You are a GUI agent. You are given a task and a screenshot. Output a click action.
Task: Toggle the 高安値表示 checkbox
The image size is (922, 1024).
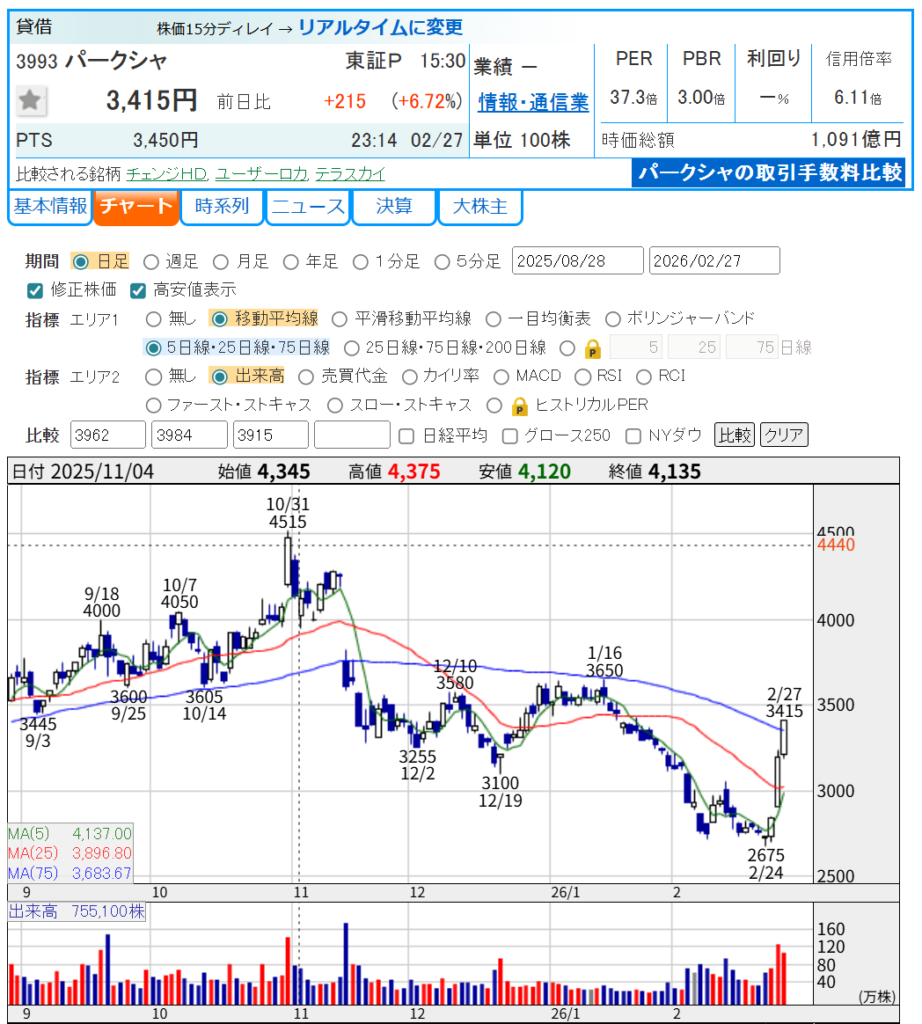pyautogui.click(x=138, y=290)
